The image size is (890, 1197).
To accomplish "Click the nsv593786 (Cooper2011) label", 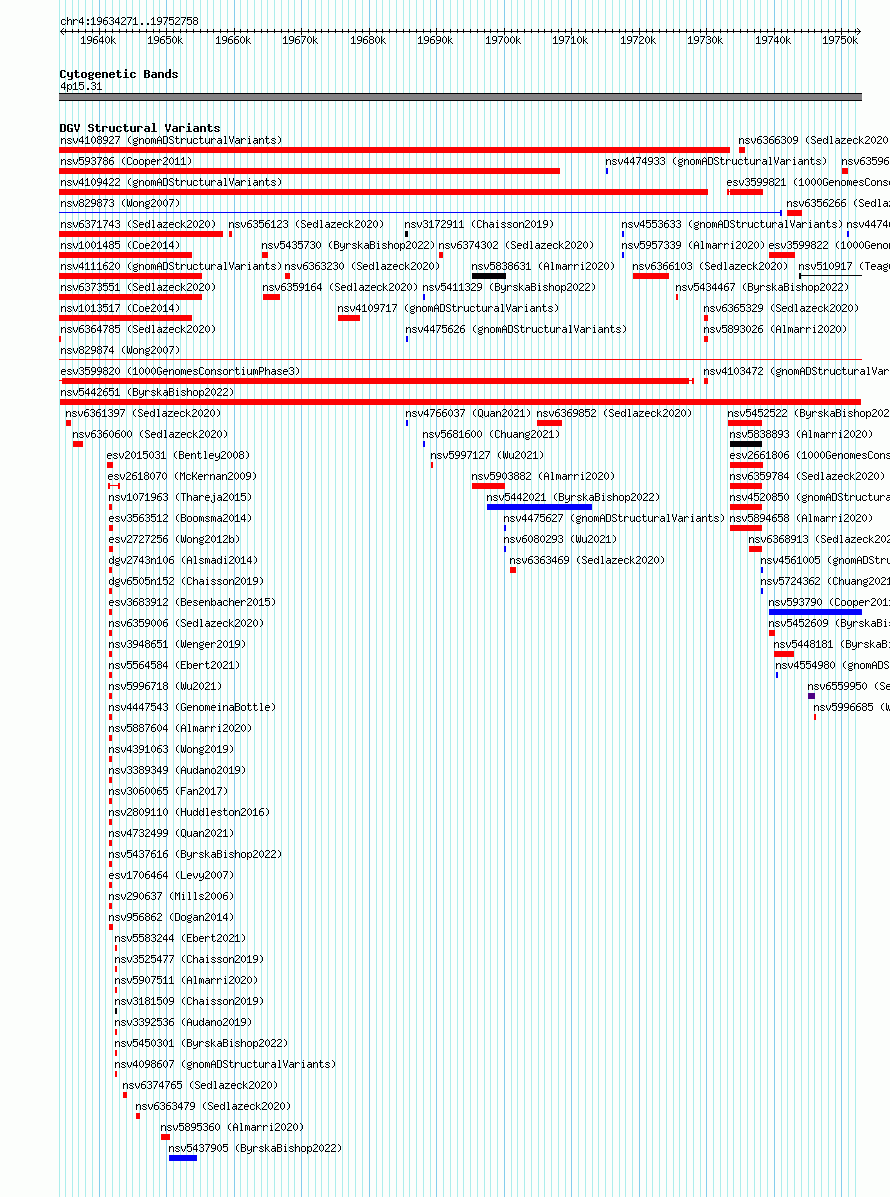I will pos(126,162).
